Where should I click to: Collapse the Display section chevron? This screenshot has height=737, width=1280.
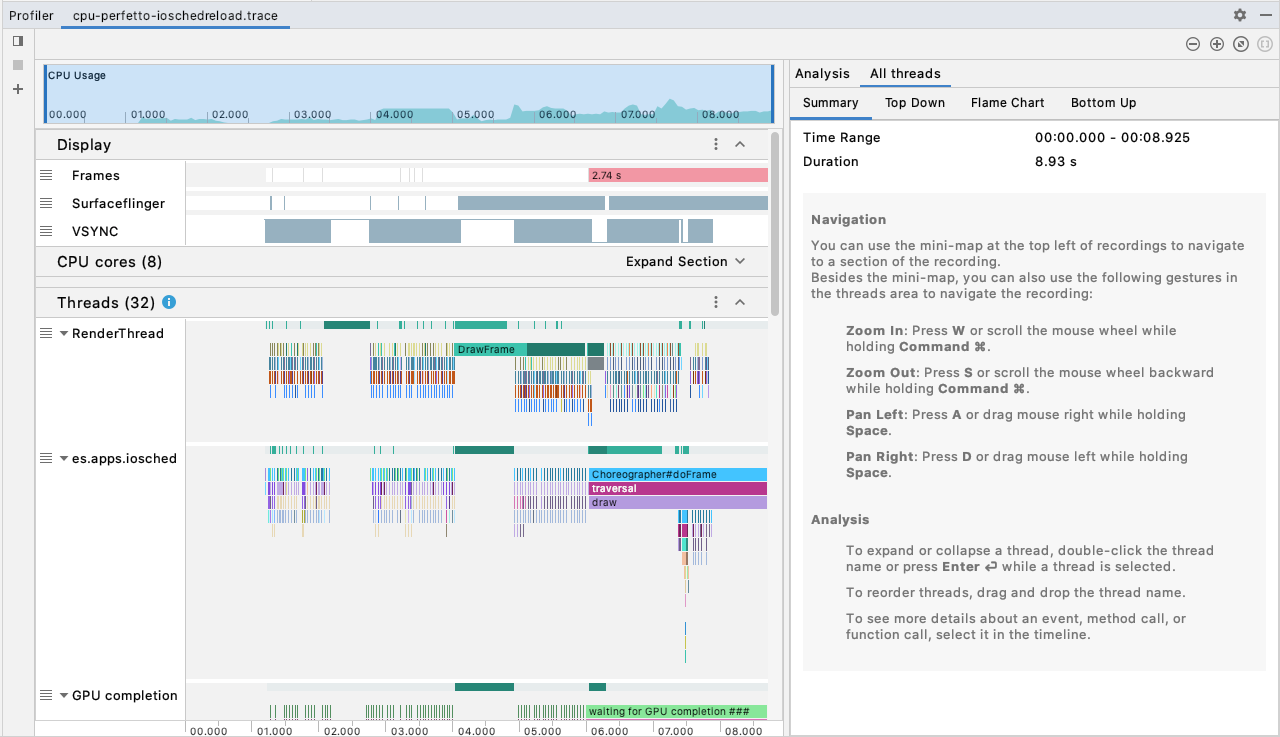pyautogui.click(x=740, y=144)
